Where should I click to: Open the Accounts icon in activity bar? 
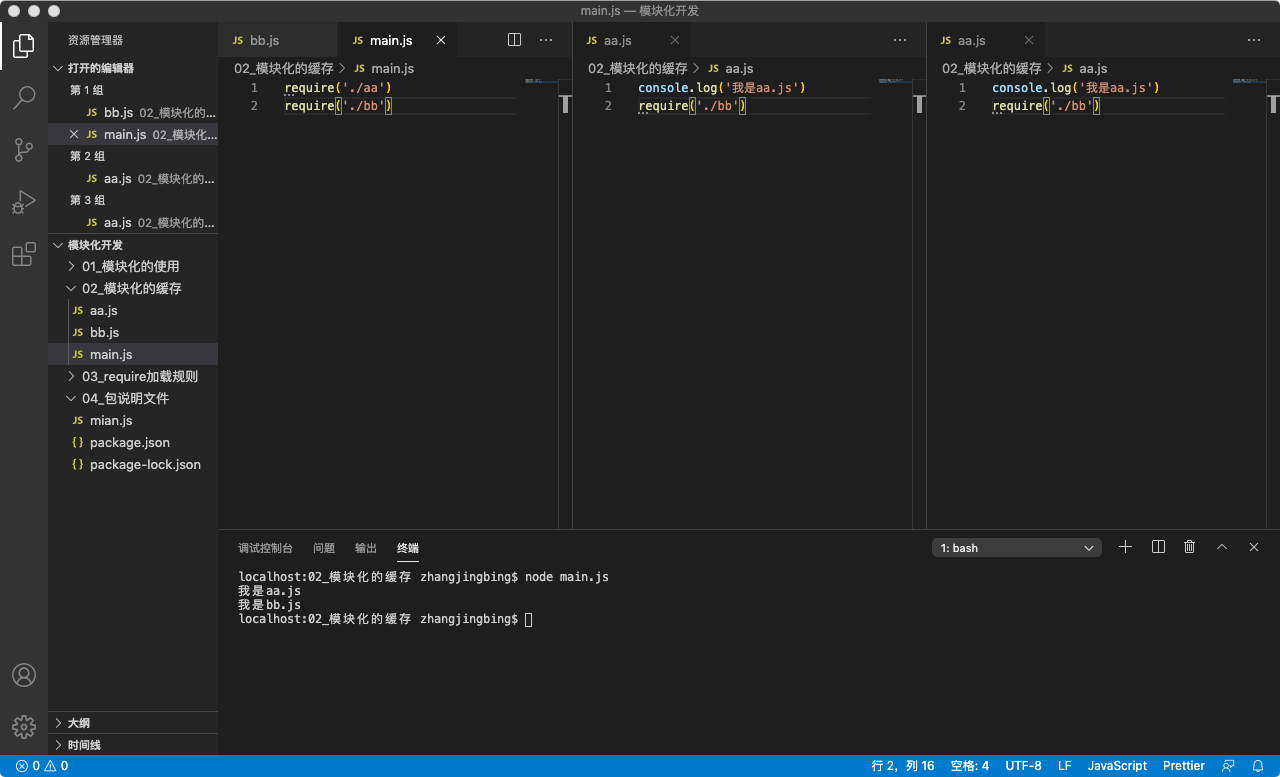pyautogui.click(x=24, y=675)
